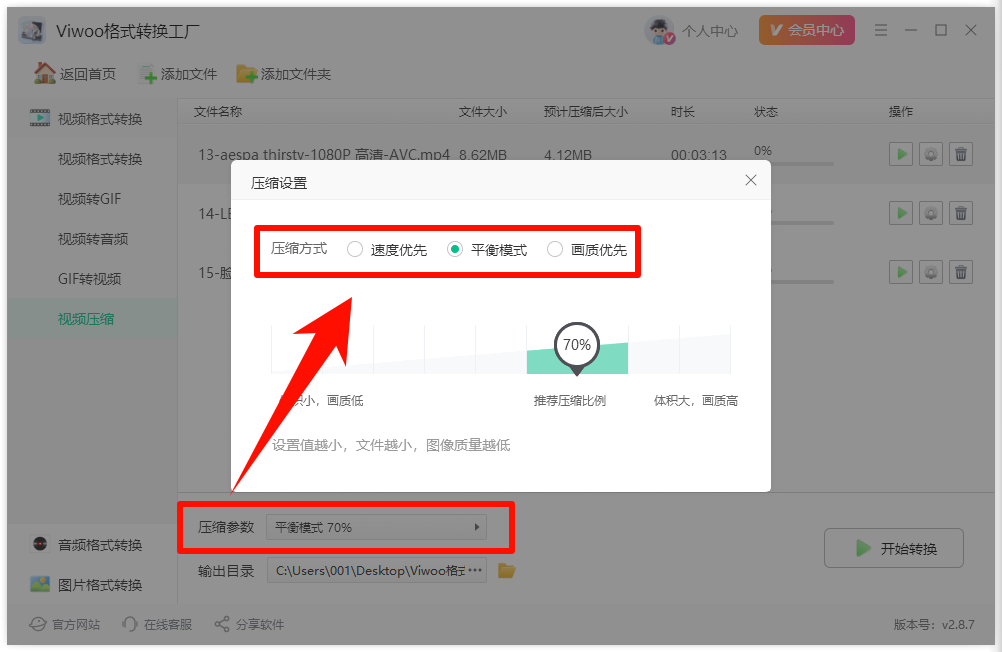Click 预计压缩后大小 column header
The height and width of the screenshot is (652, 1002).
[x=586, y=112]
